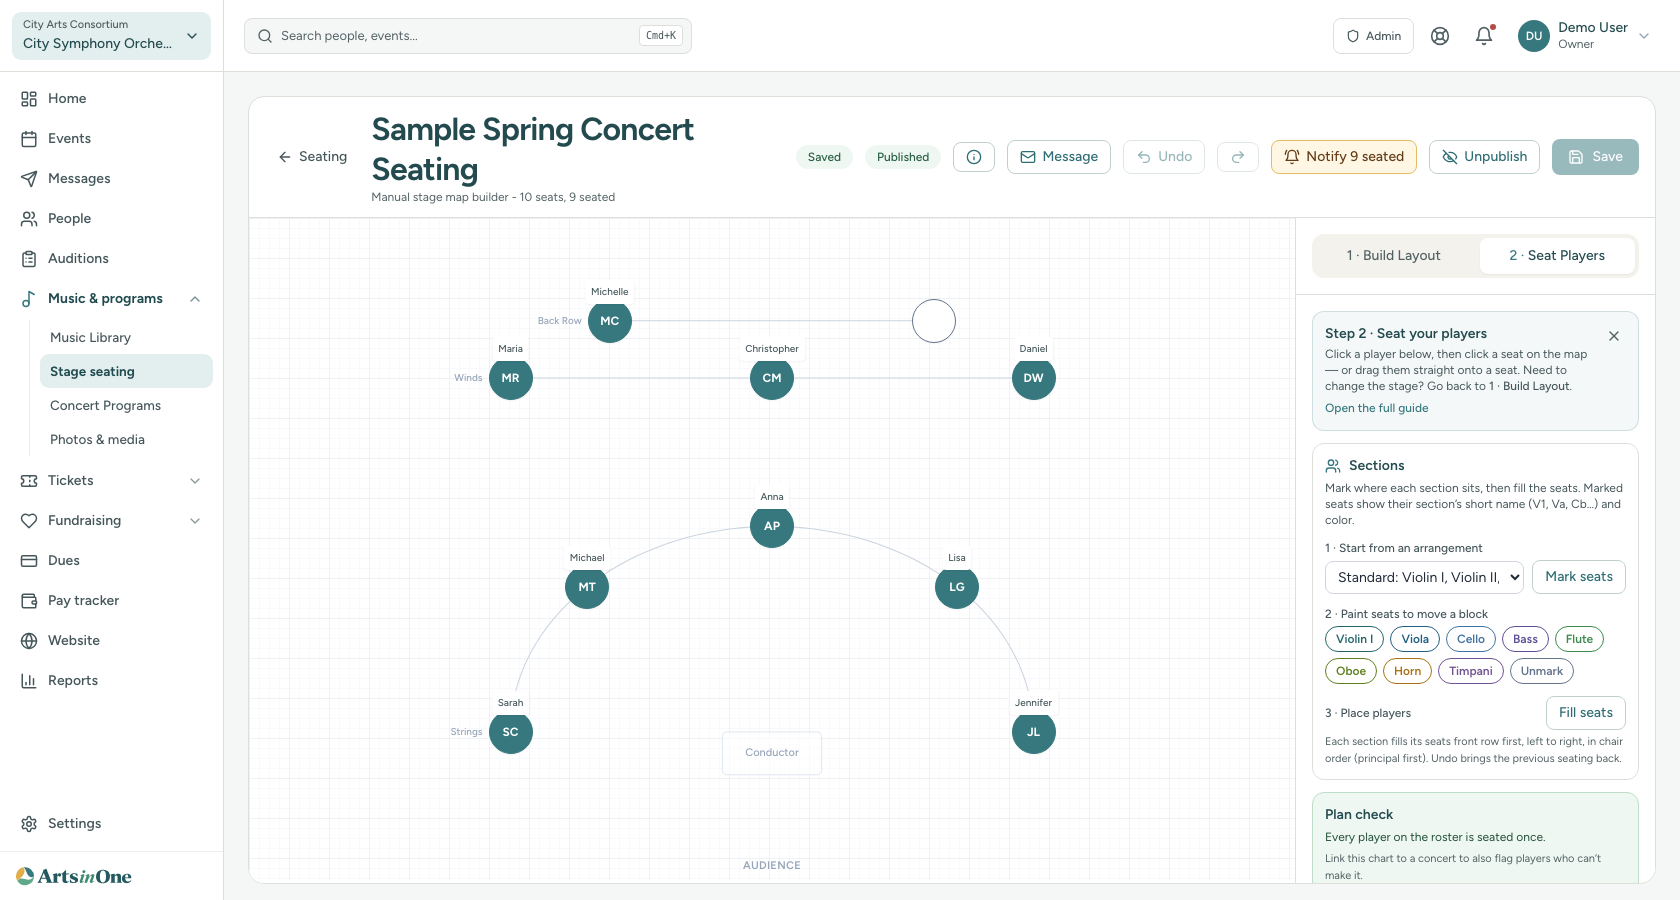Open the help lifebuoy icon
This screenshot has width=1680, height=900.
(1440, 36)
